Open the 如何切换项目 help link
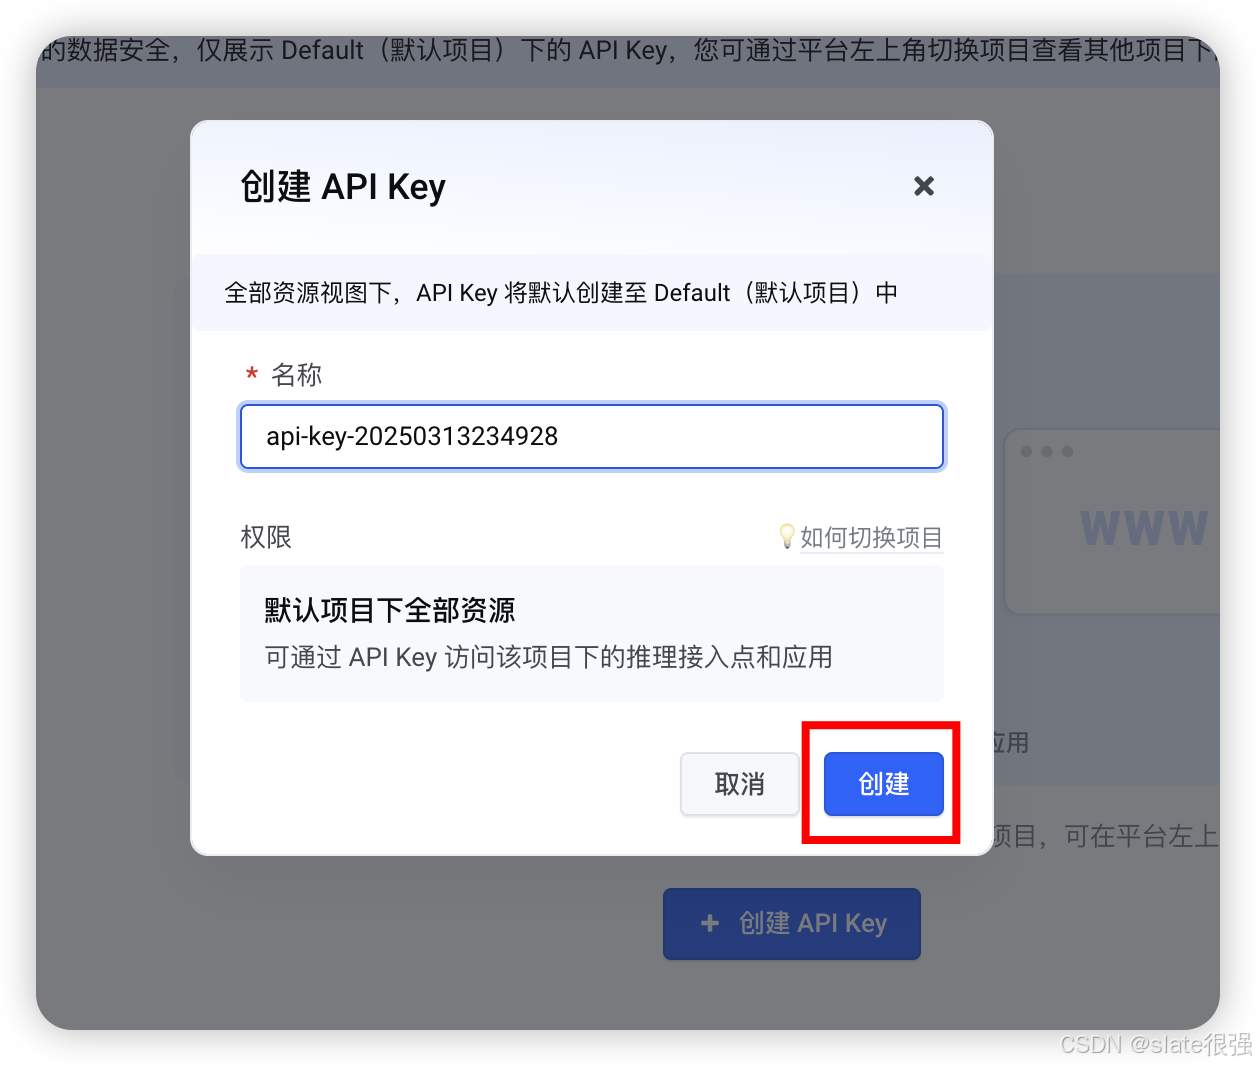This screenshot has width=1256, height=1066. point(871,538)
